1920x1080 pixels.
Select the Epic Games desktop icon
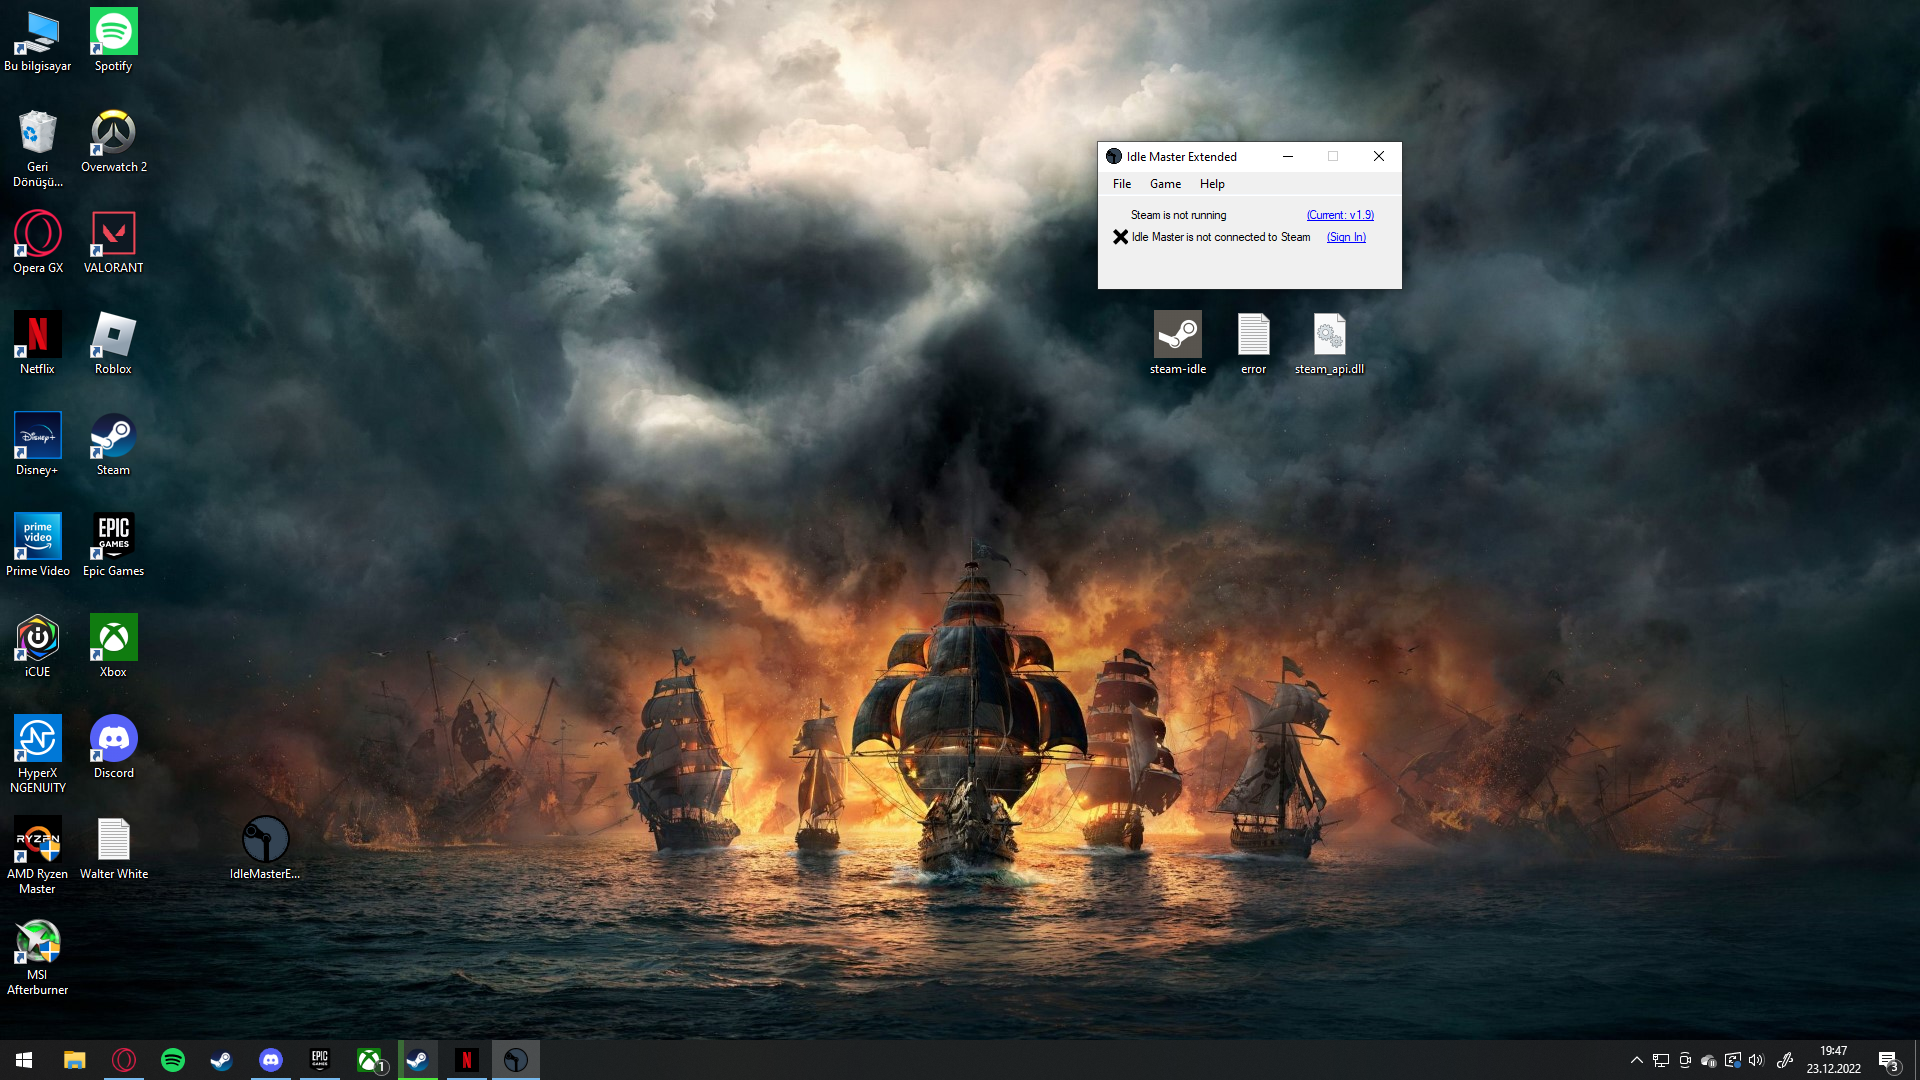113,538
